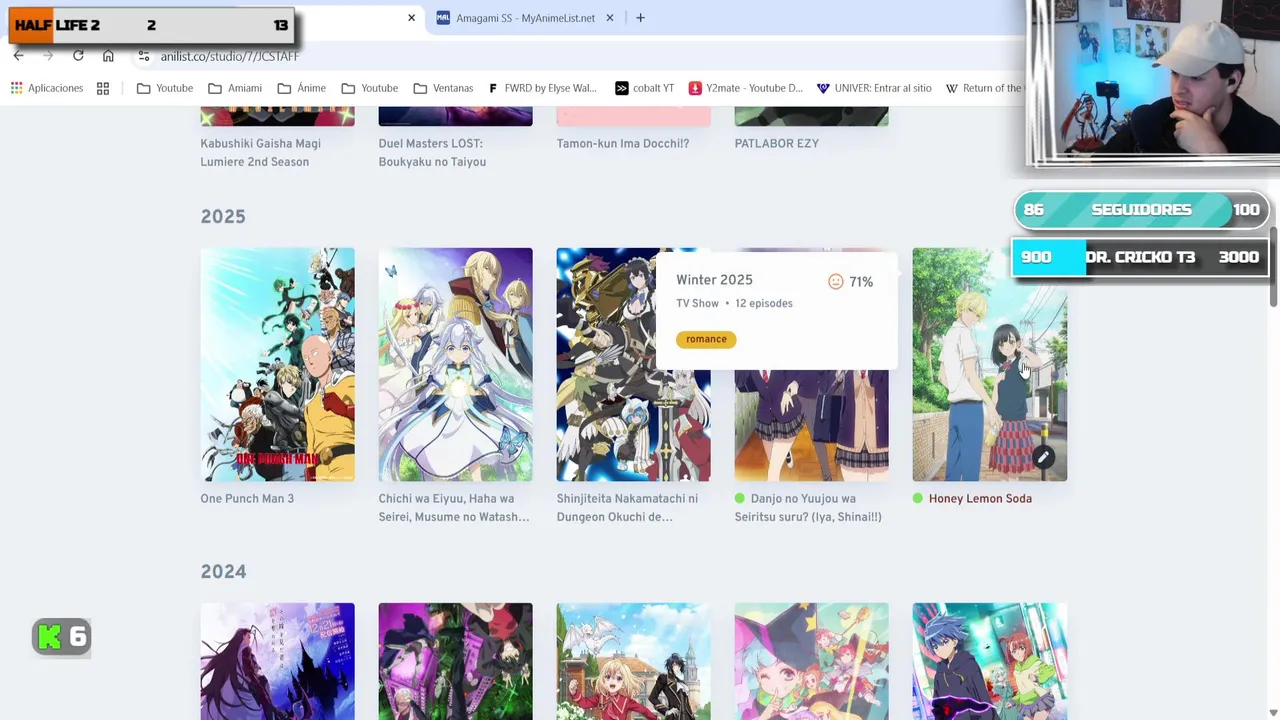Open One Punch Man 3 title link
This screenshot has height=720, width=1280.
[x=247, y=498]
